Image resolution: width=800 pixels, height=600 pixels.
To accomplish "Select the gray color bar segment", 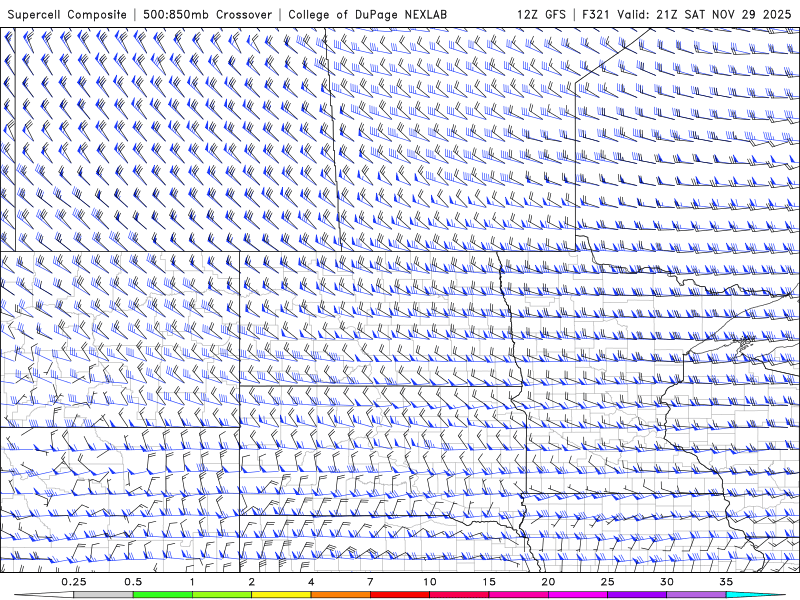I will (x=104, y=595).
